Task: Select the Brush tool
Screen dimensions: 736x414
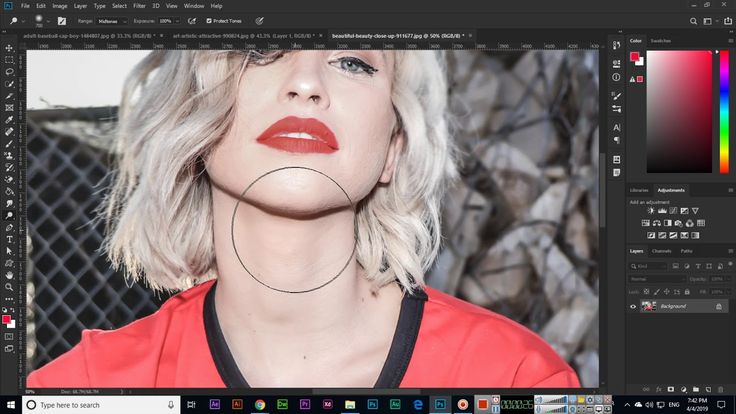Action: click(9, 144)
